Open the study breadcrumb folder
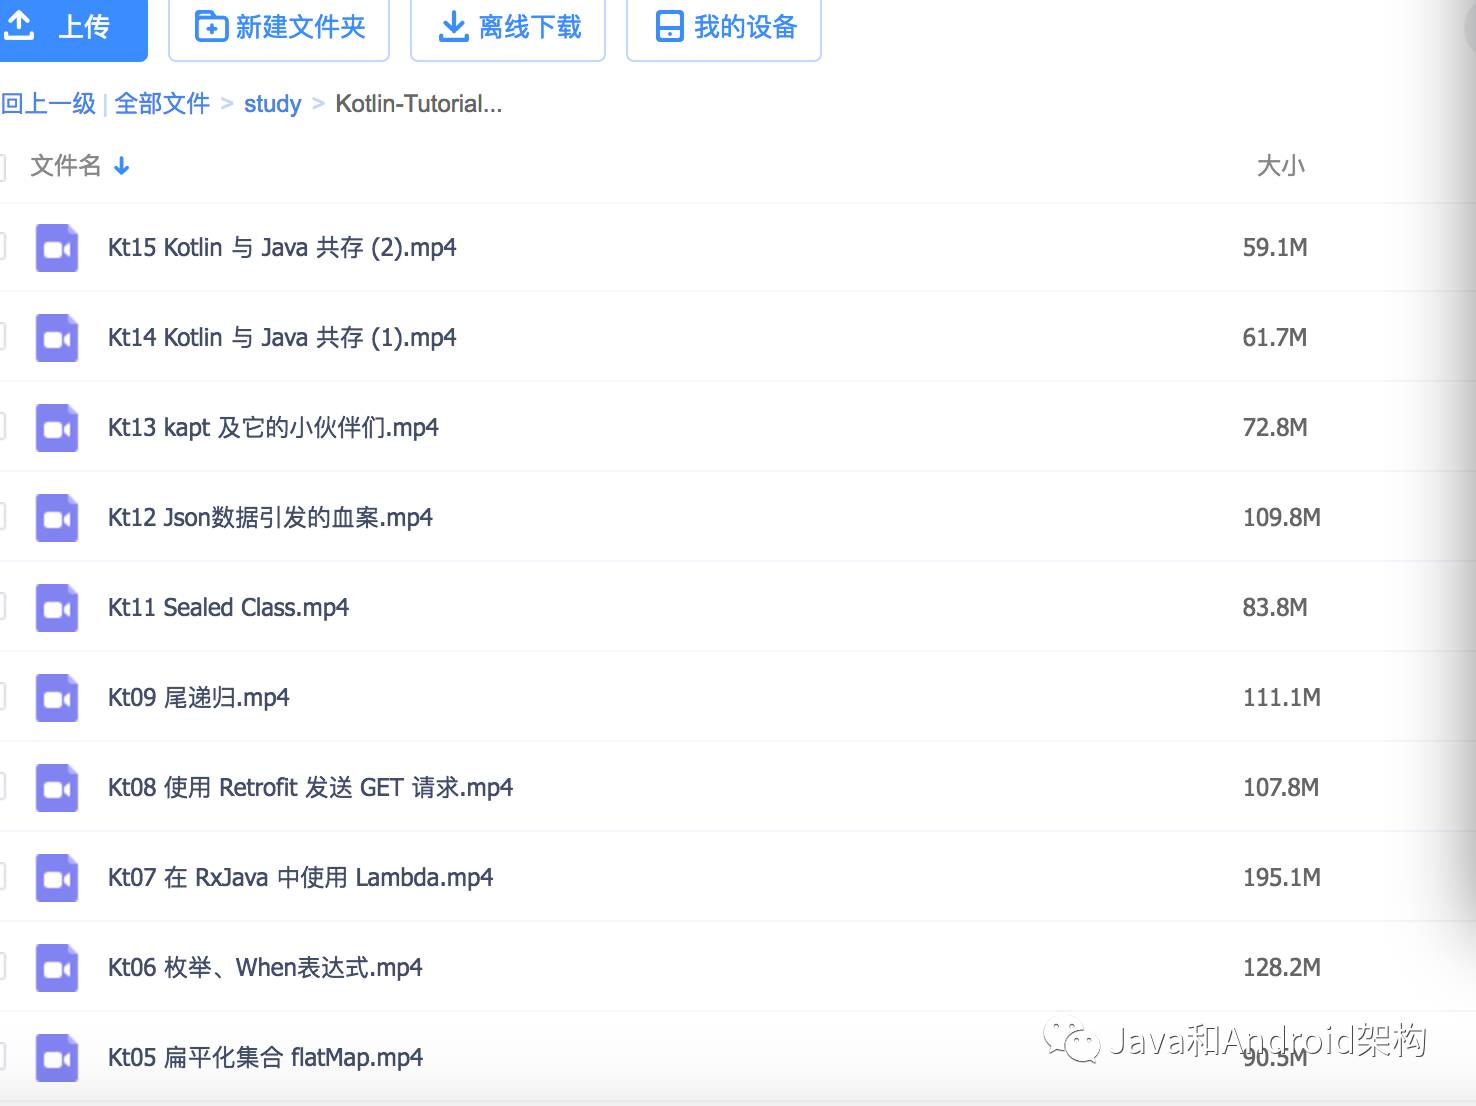 [272, 104]
